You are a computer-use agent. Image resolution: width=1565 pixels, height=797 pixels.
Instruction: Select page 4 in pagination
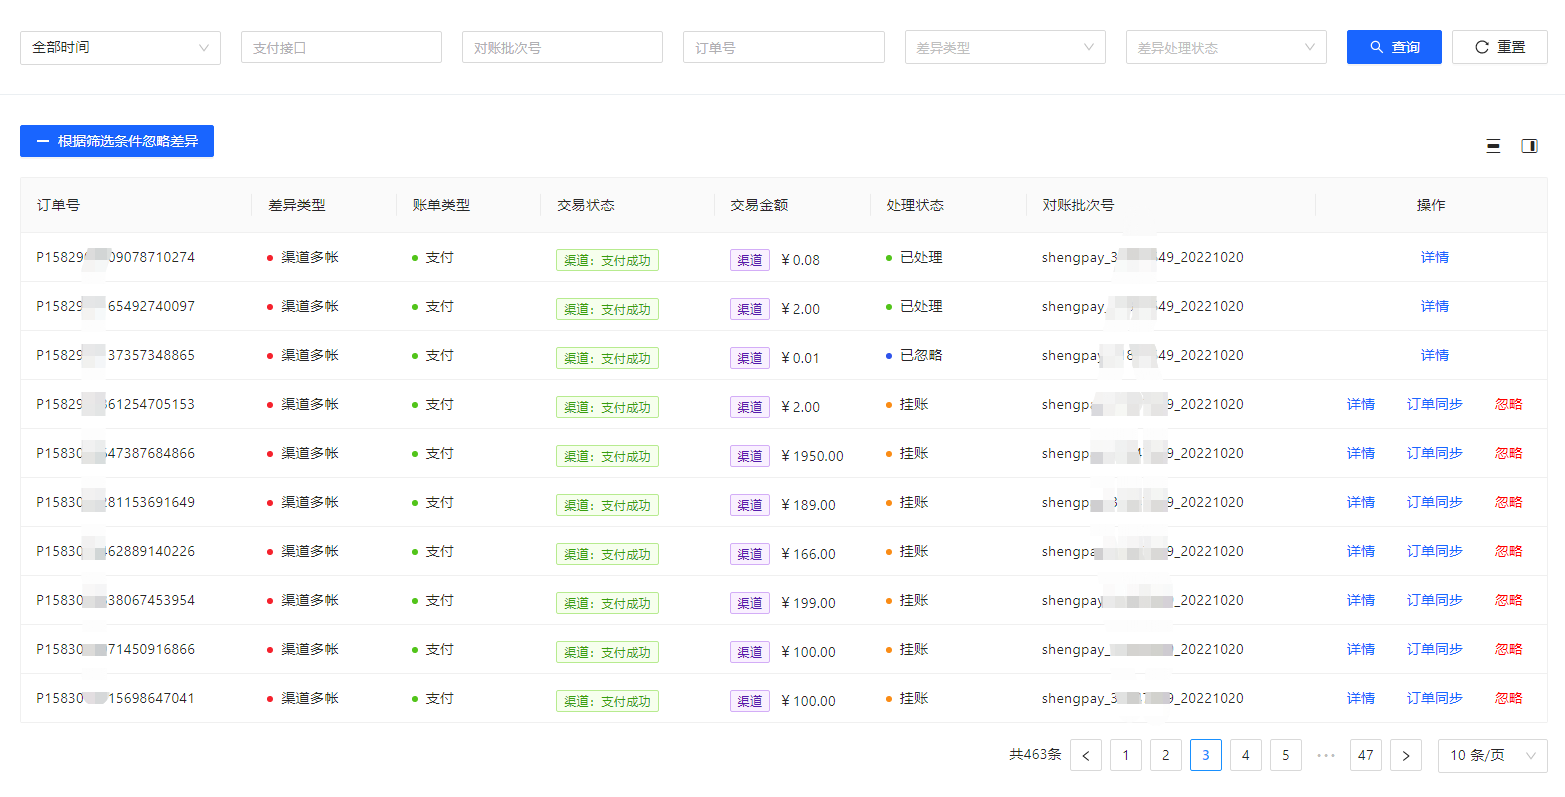click(x=1245, y=755)
